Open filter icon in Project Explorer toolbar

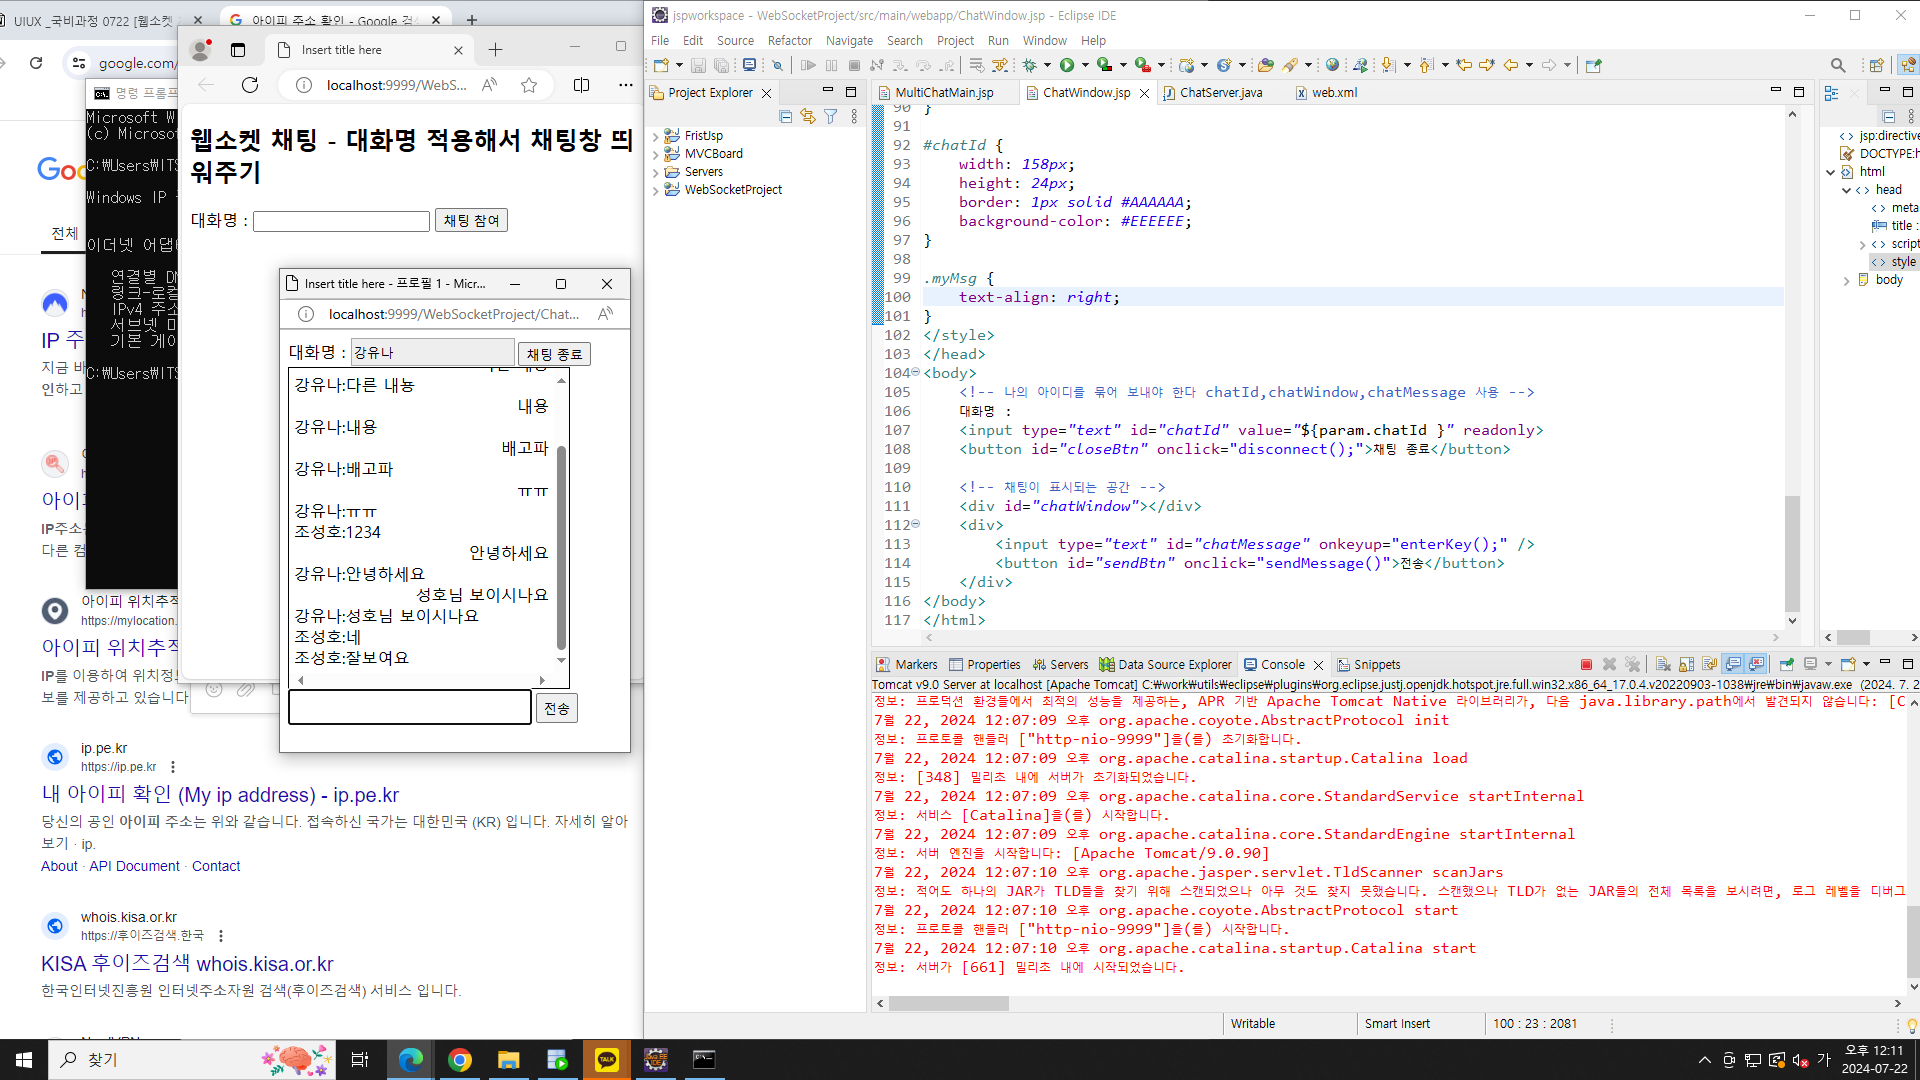[x=830, y=117]
